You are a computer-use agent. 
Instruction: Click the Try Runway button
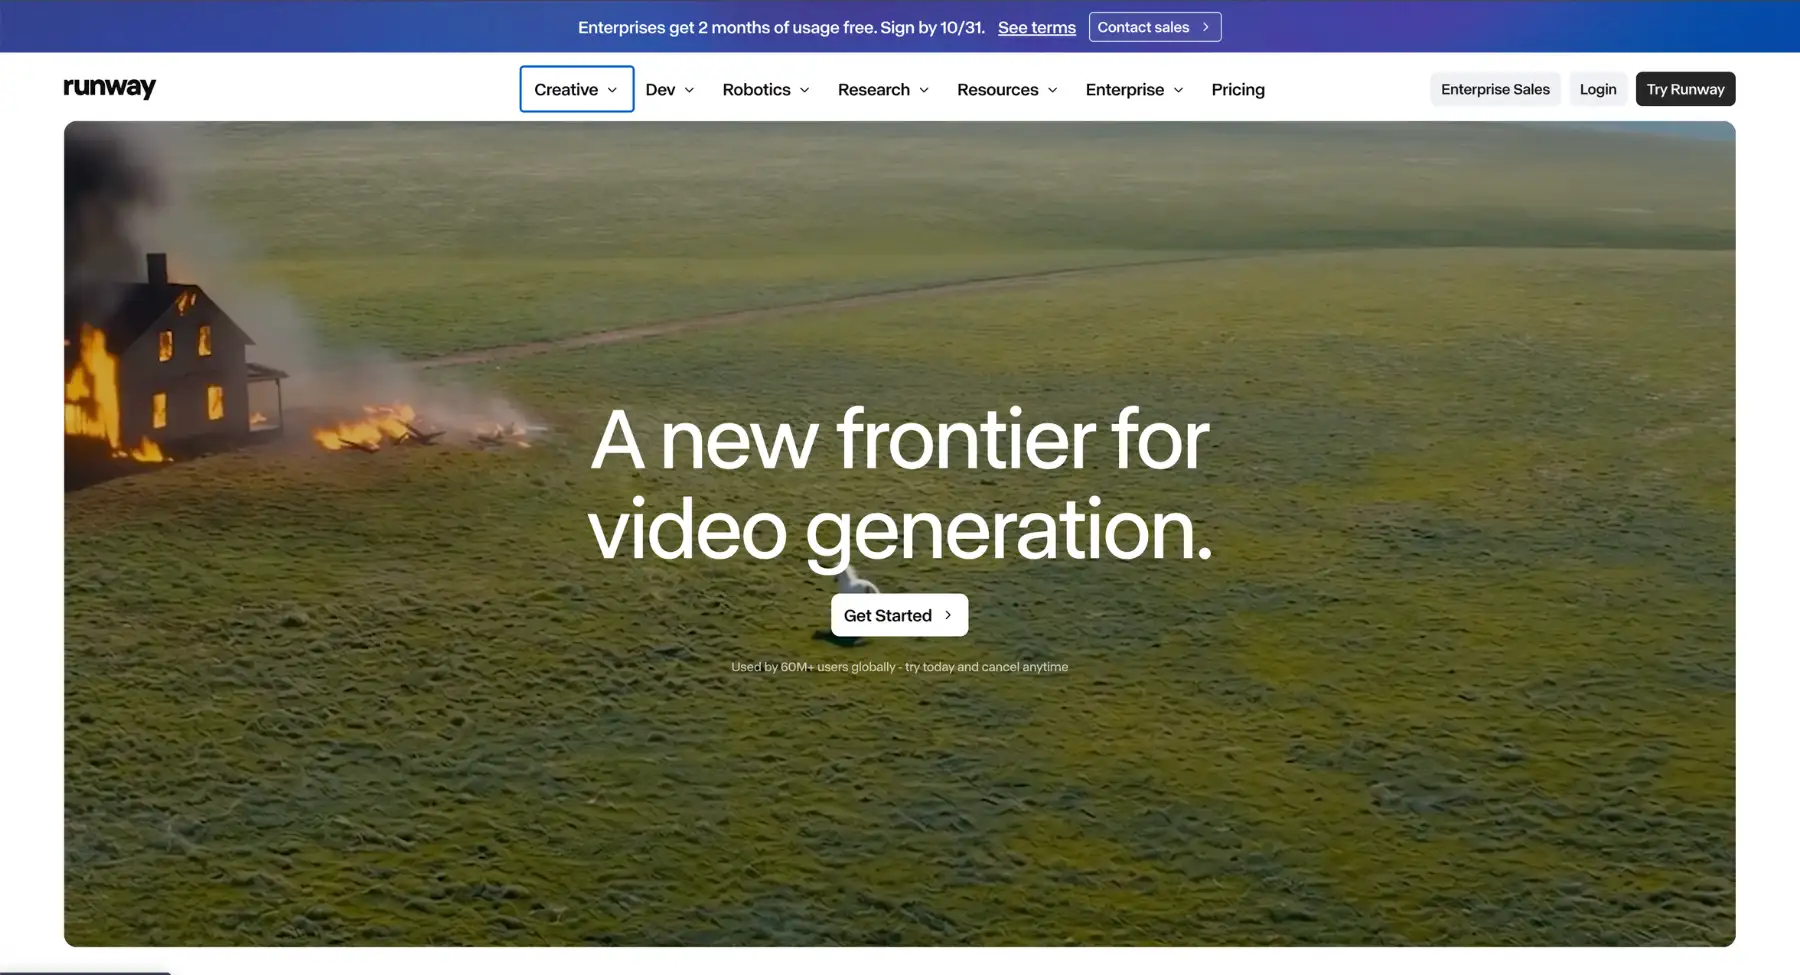pos(1685,89)
